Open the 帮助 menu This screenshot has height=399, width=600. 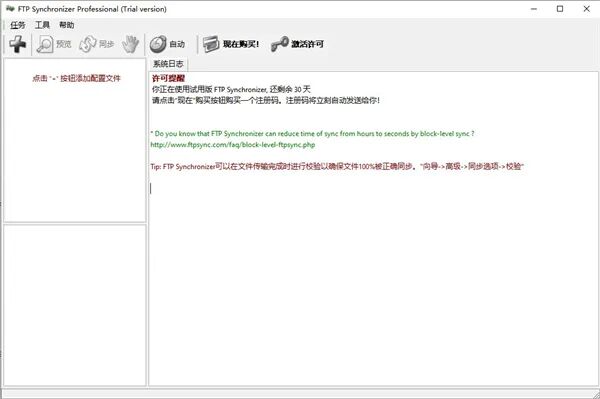click(x=67, y=25)
